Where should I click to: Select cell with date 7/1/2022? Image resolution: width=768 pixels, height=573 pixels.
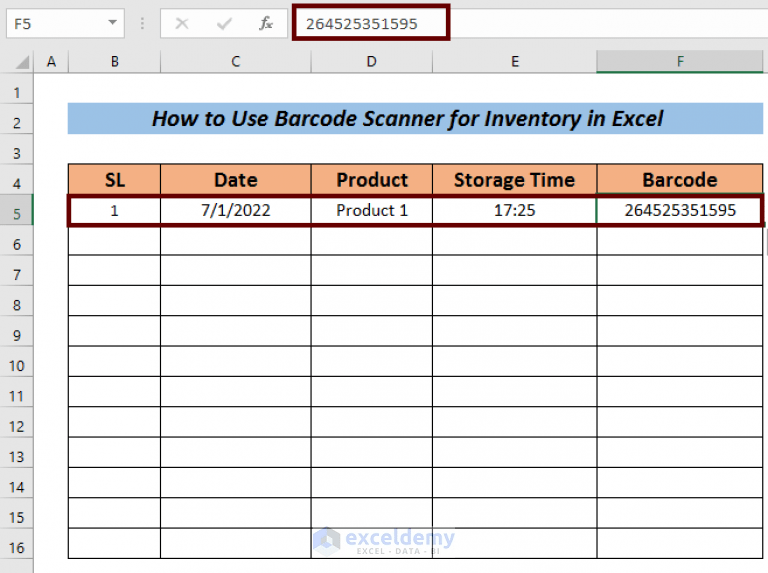point(236,211)
